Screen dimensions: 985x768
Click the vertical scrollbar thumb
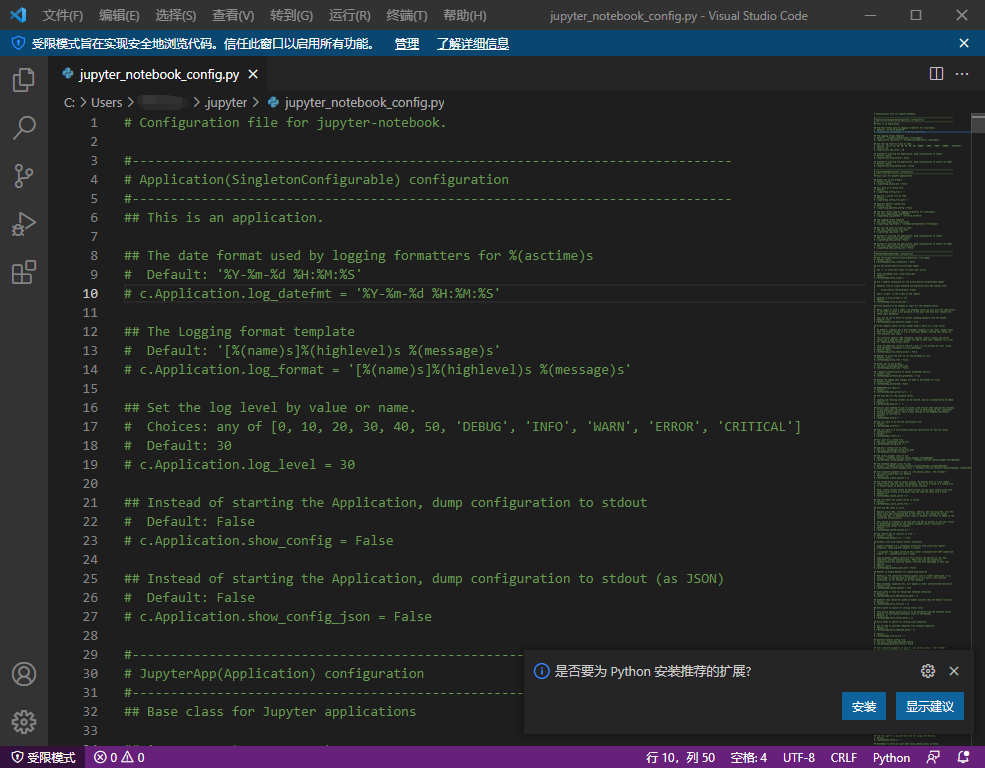(x=977, y=123)
